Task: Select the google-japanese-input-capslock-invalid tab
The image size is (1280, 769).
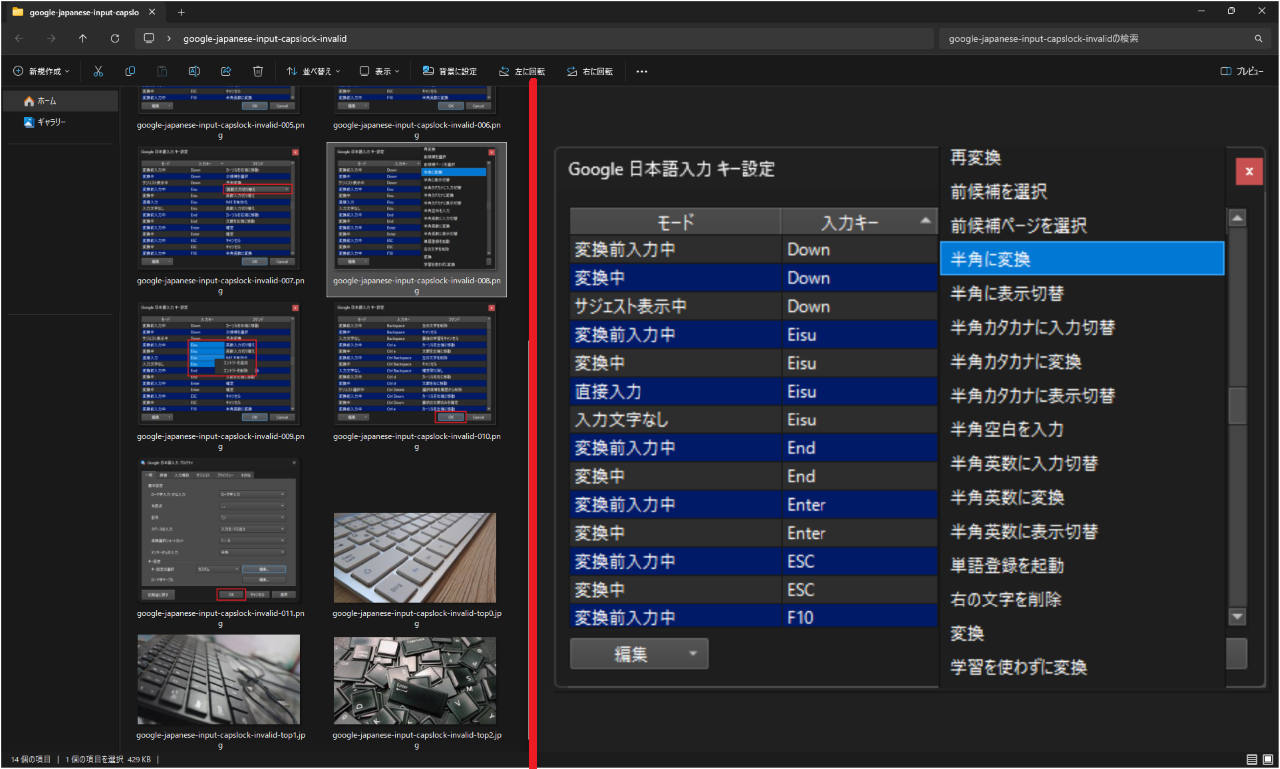Action: coord(80,13)
